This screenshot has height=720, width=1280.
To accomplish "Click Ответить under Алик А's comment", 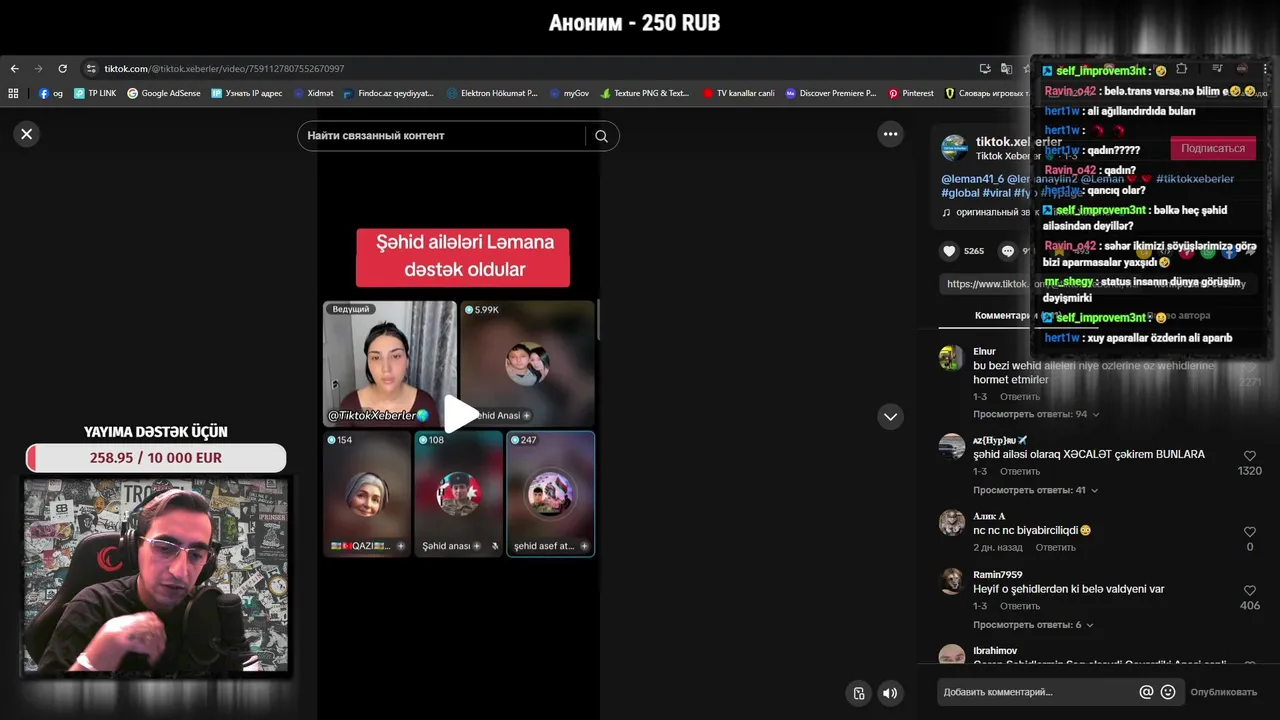I will tap(1056, 548).
